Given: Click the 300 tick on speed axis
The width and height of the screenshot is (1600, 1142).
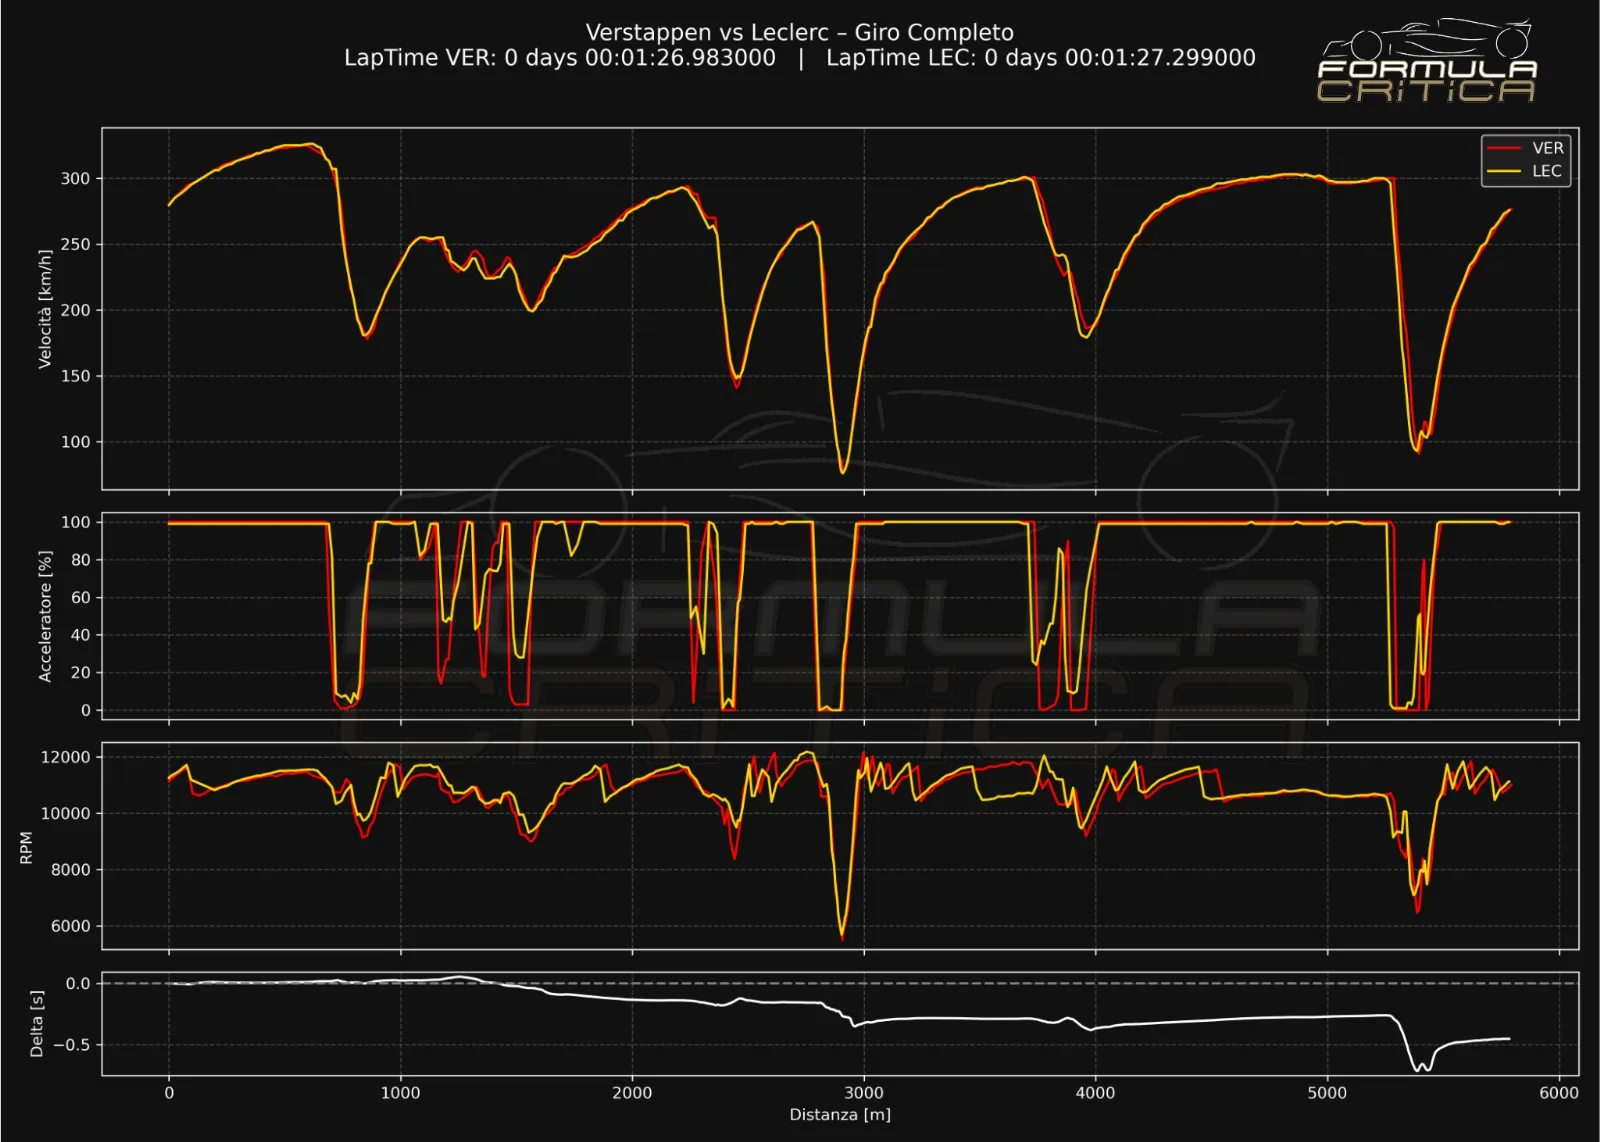Looking at the screenshot, I should point(75,179).
